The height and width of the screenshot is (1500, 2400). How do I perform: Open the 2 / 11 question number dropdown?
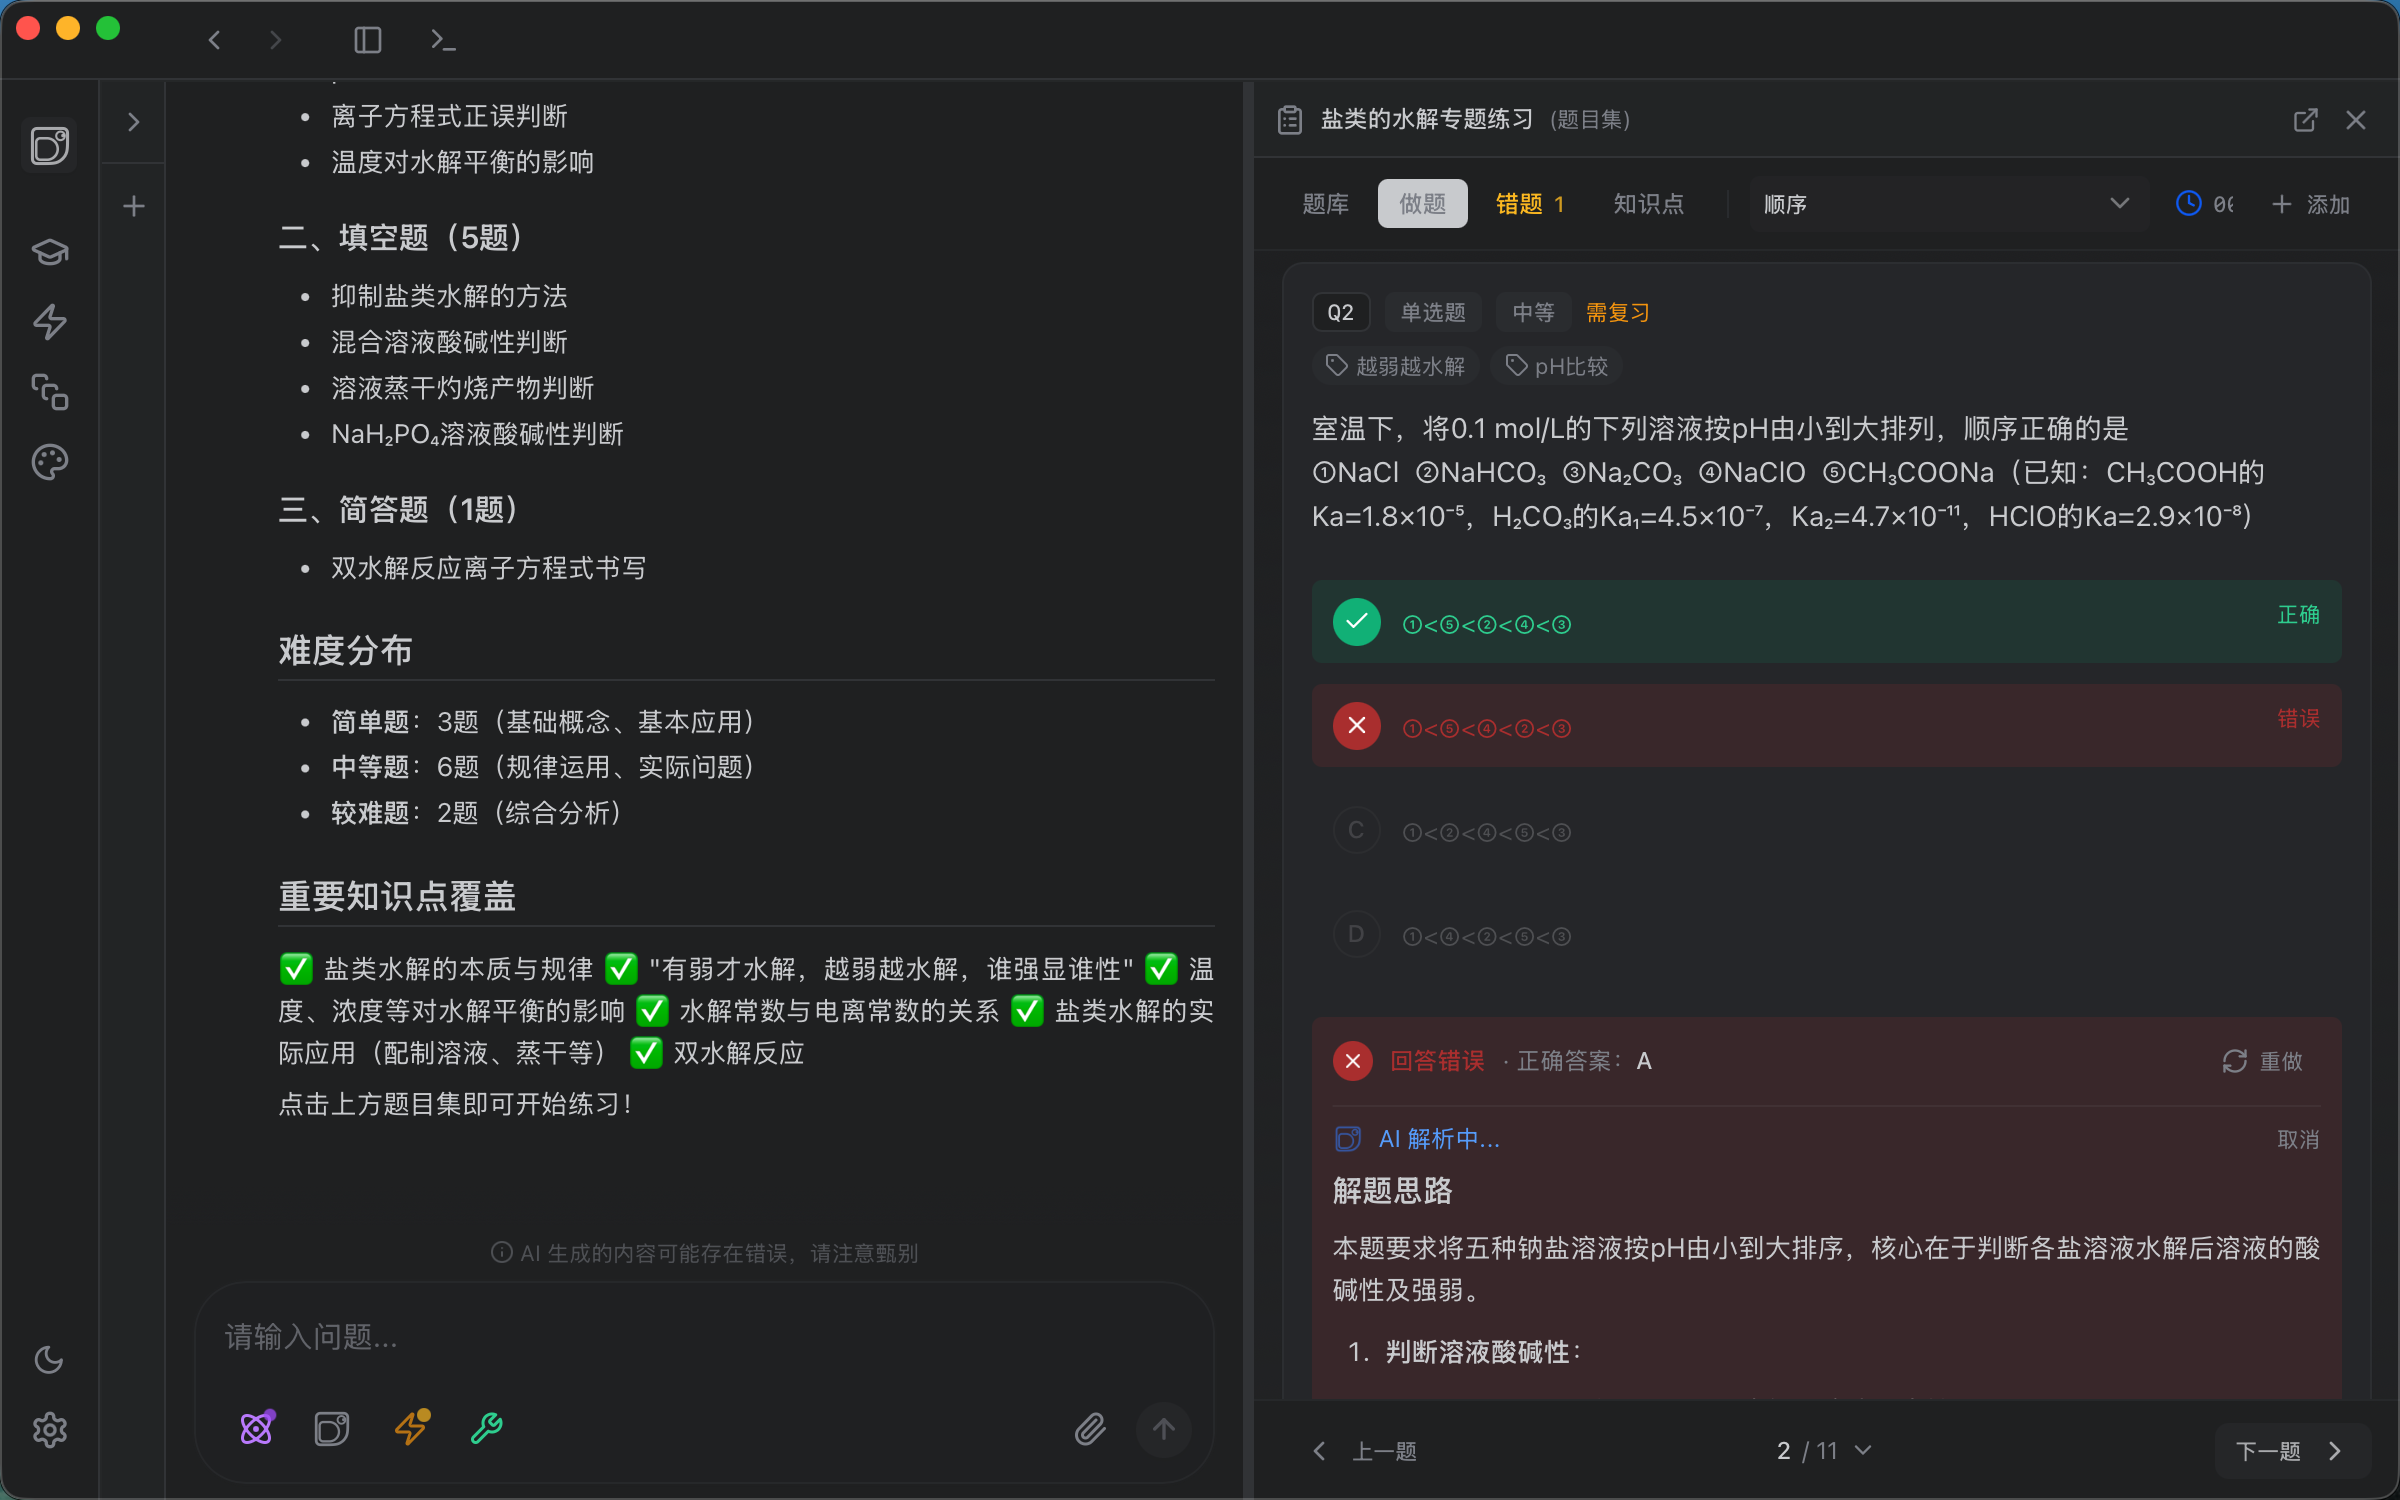click(1823, 1451)
